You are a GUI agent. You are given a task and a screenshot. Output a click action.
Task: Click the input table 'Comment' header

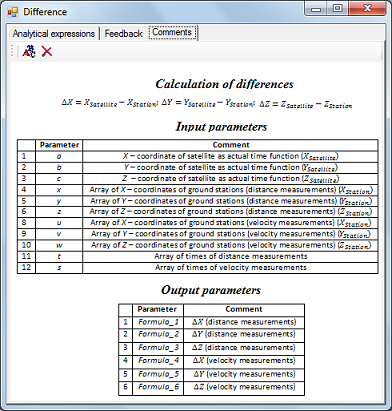point(231,145)
